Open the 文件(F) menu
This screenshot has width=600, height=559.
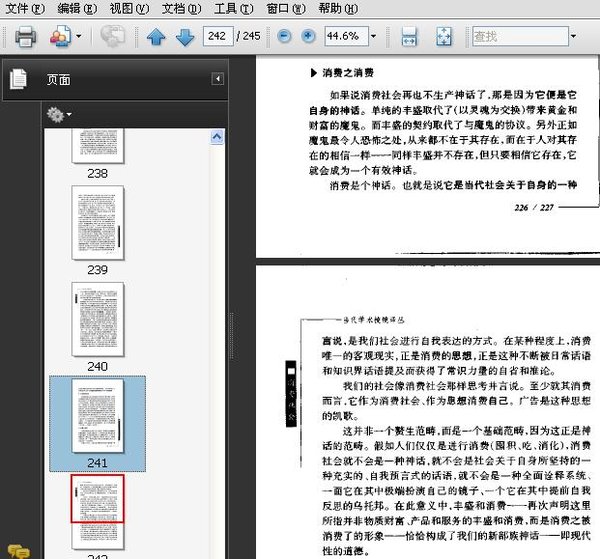(x=25, y=8)
